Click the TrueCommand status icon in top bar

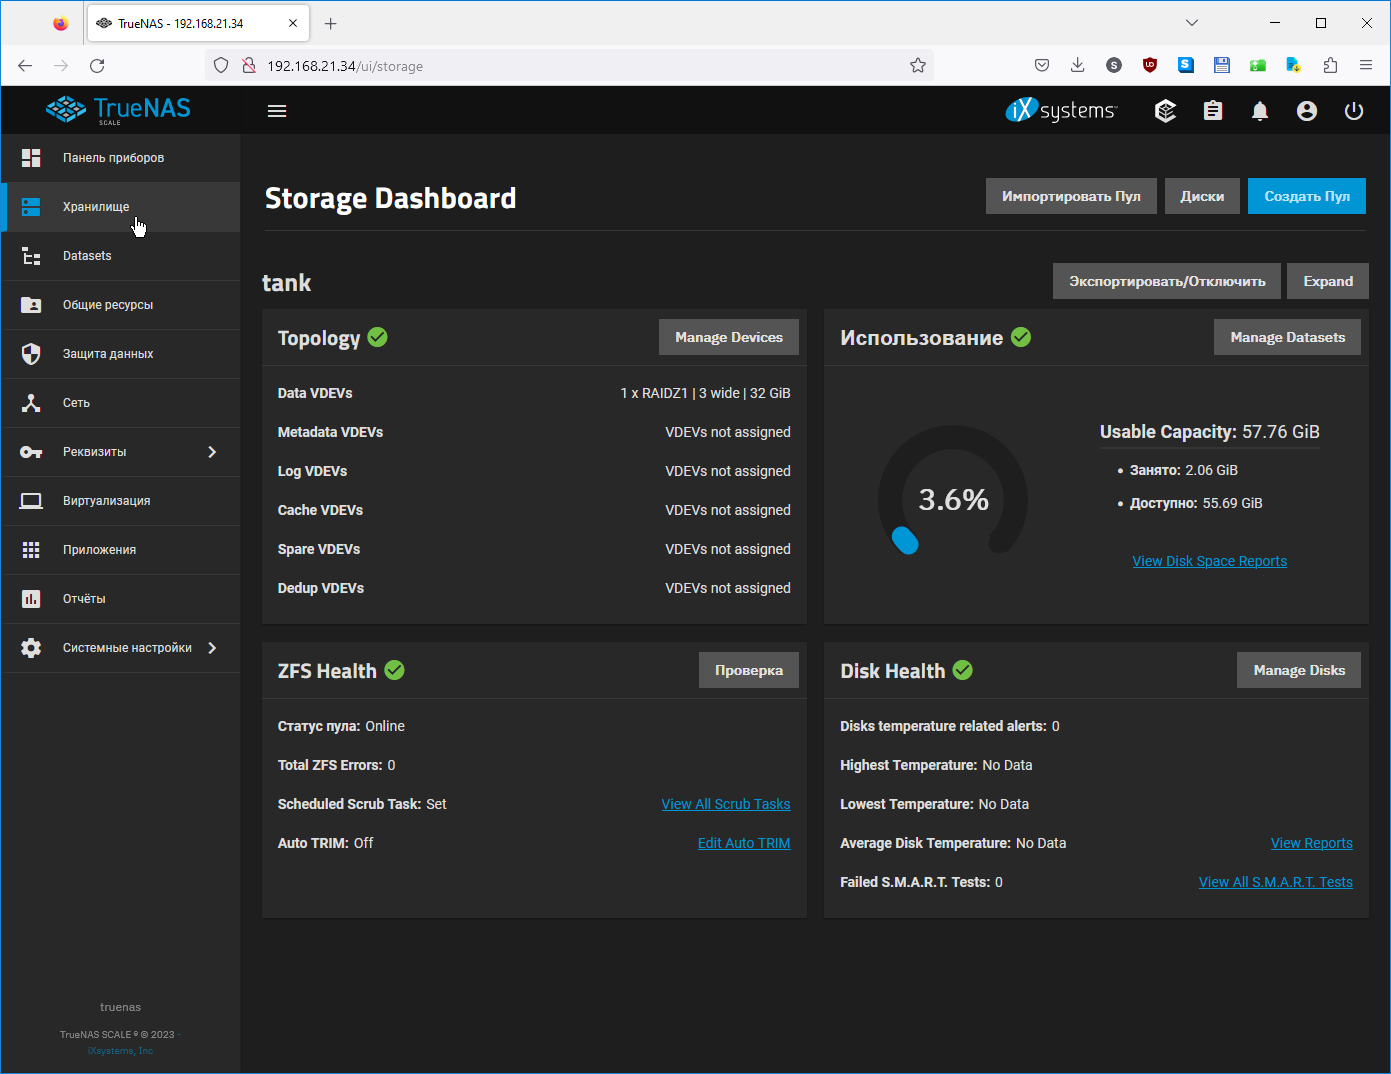(1165, 111)
